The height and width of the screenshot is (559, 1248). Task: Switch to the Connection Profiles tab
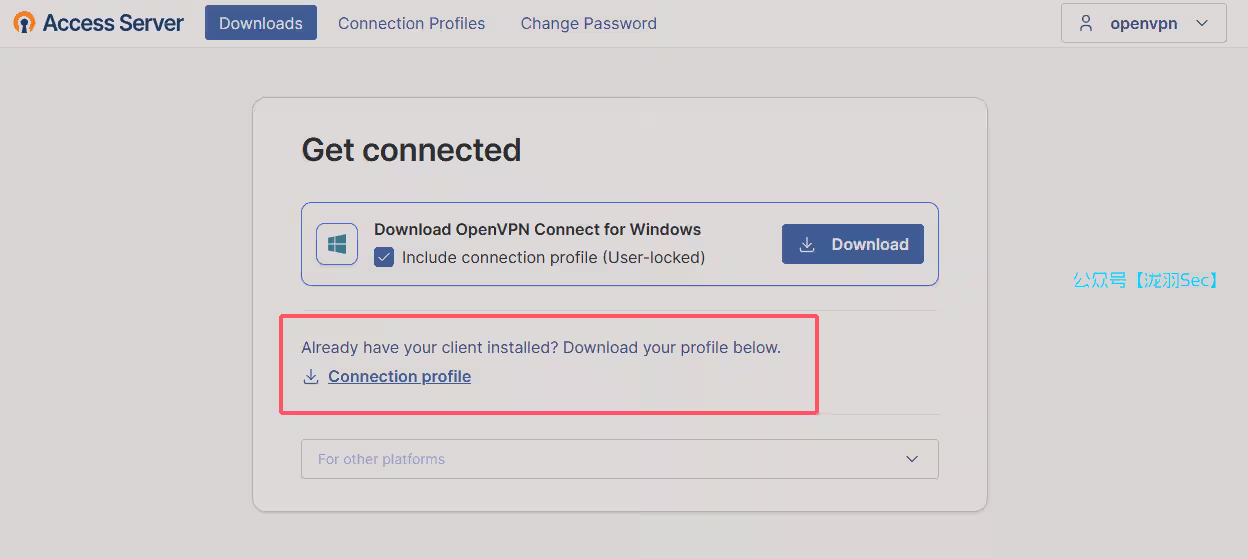[411, 23]
